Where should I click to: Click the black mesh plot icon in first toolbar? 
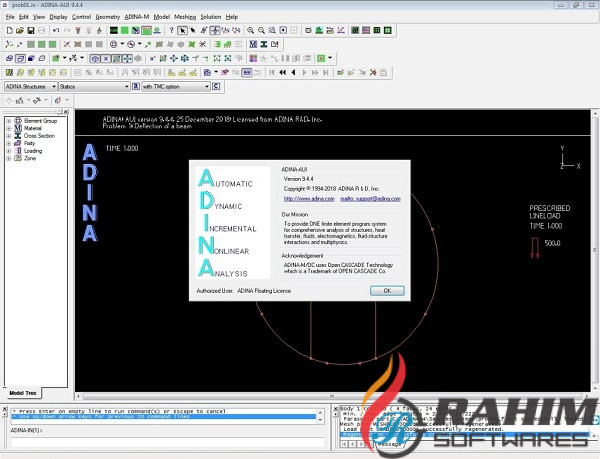click(x=114, y=30)
